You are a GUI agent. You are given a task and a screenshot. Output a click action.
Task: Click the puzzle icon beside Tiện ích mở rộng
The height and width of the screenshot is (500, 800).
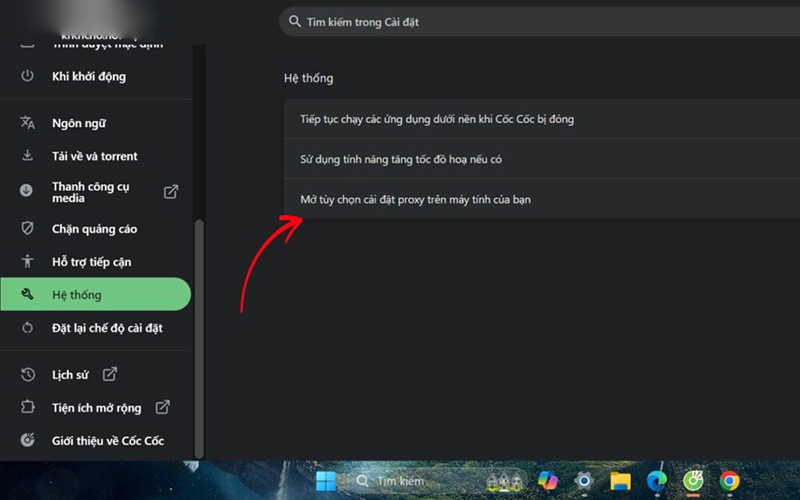pyautogui.click(x=28, y=407)
